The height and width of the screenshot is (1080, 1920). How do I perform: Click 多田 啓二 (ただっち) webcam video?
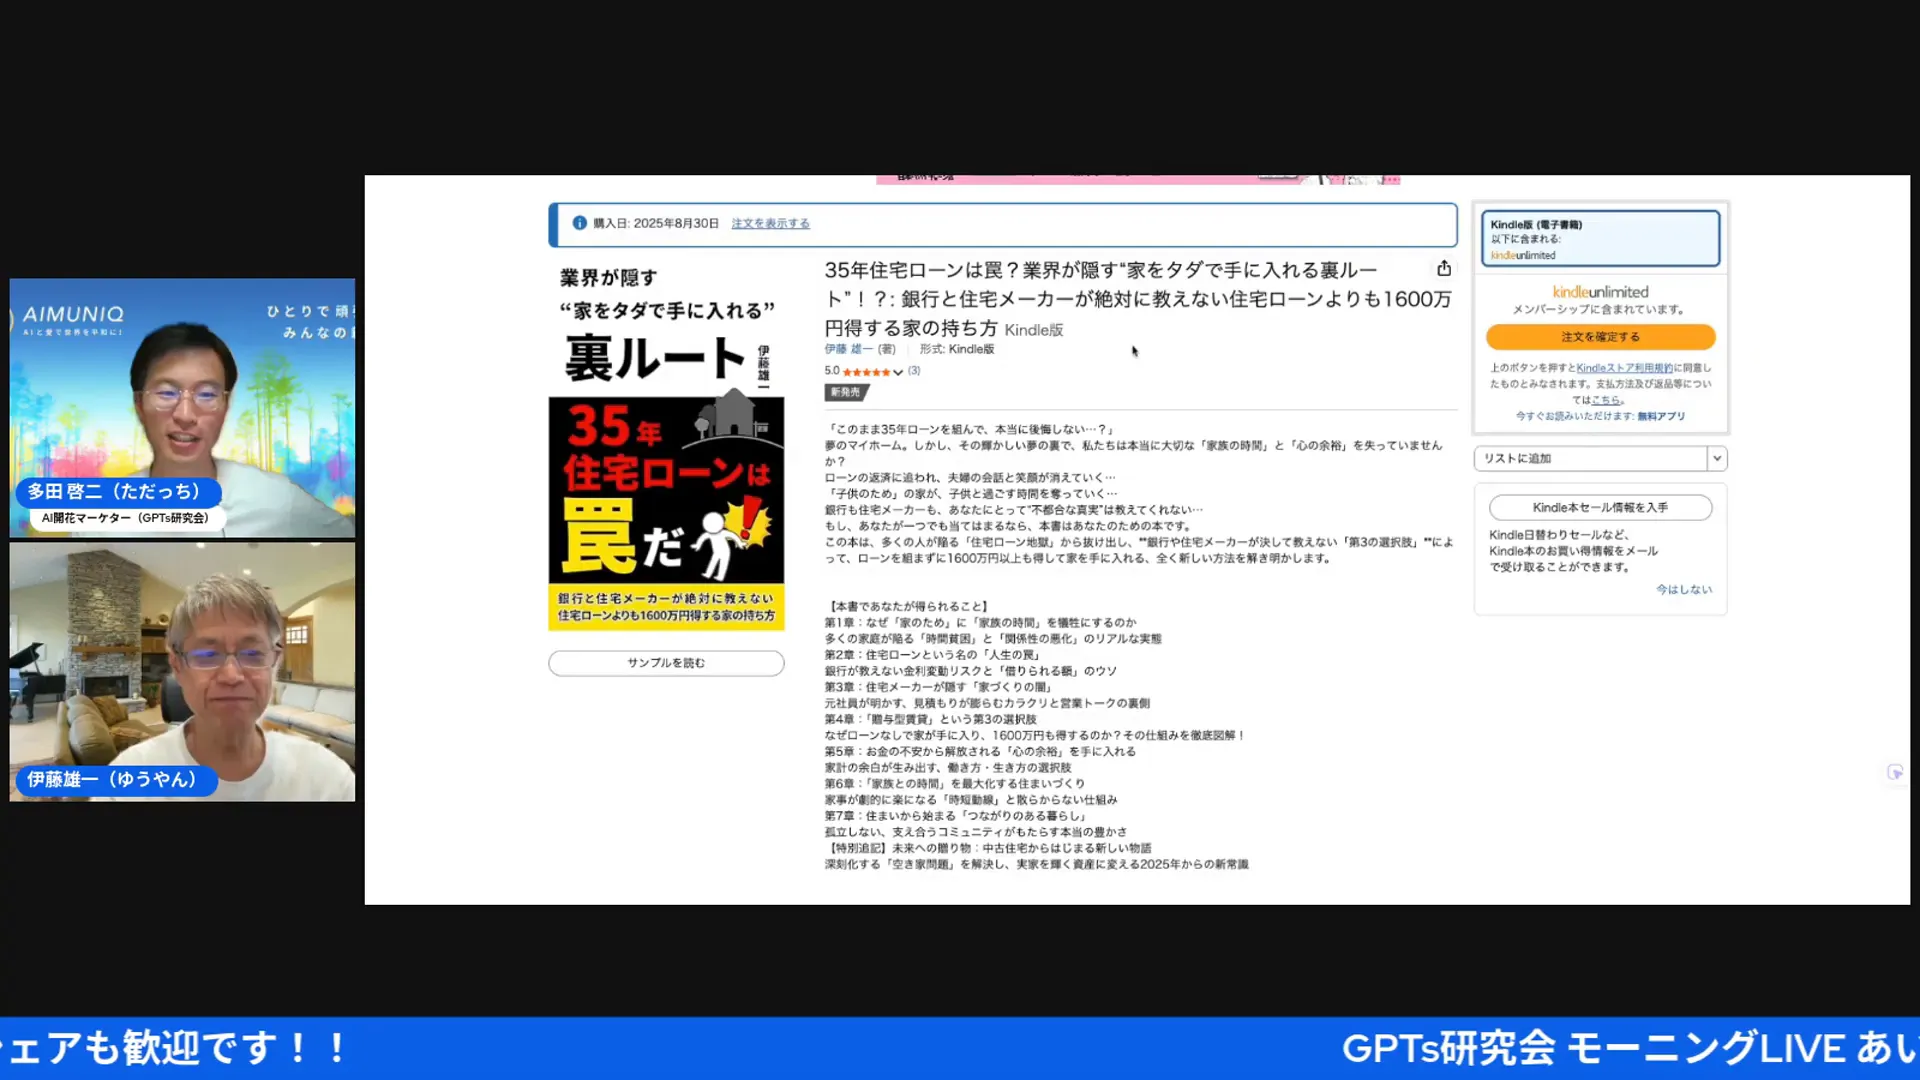pos(182,408)
